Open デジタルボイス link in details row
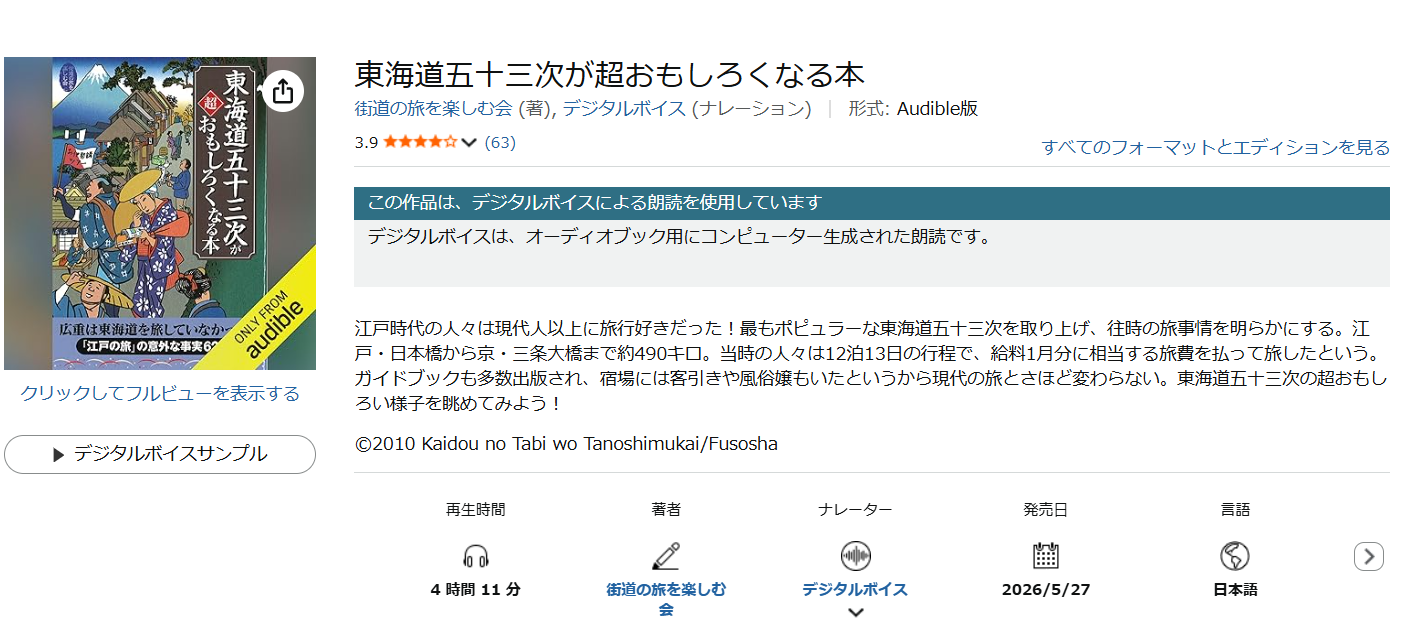This screenshot has height=625, width=1415. (x=855, y=589)
